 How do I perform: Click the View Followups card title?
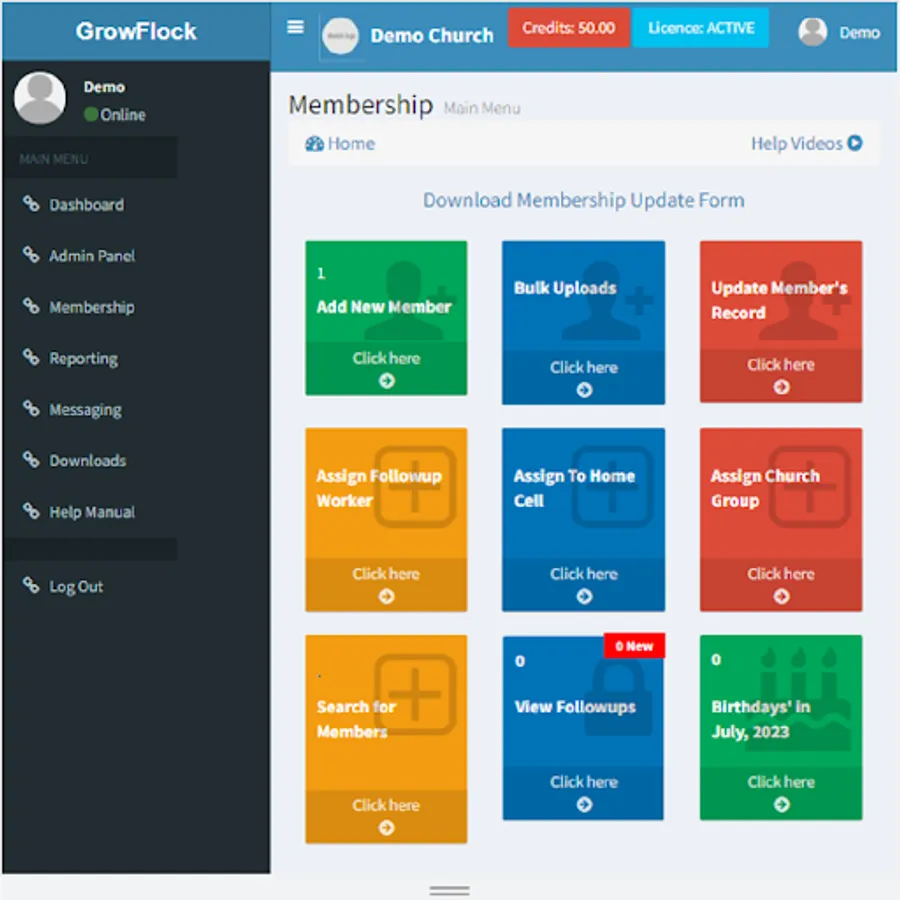(x=575, y=707)
